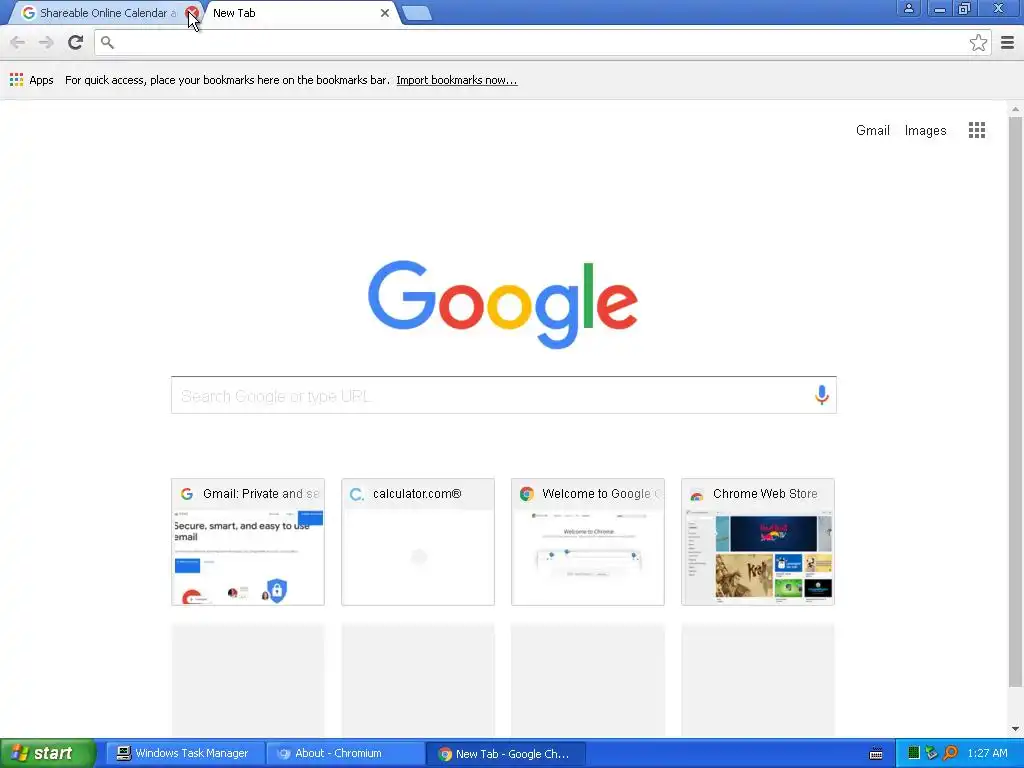This screenshot has height=768, width=1024.
Task: Start voice search with microphone icon
Action: tap(822, 395)
